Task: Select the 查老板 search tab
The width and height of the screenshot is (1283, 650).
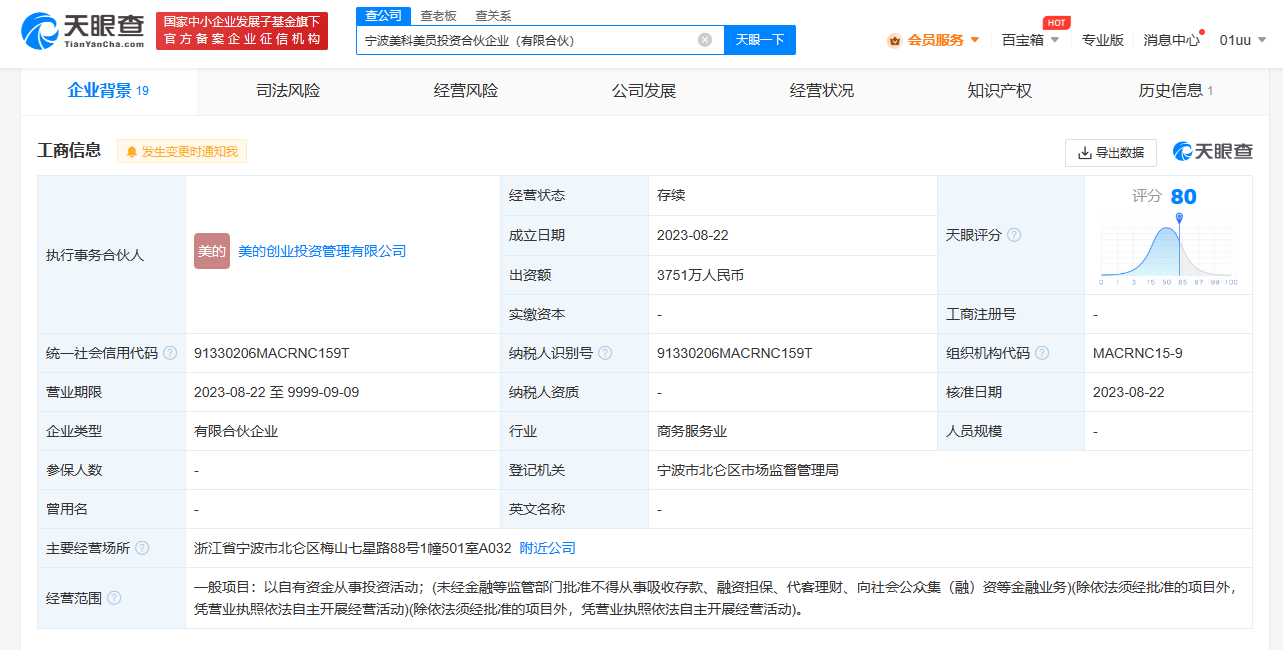Action: 438,15
